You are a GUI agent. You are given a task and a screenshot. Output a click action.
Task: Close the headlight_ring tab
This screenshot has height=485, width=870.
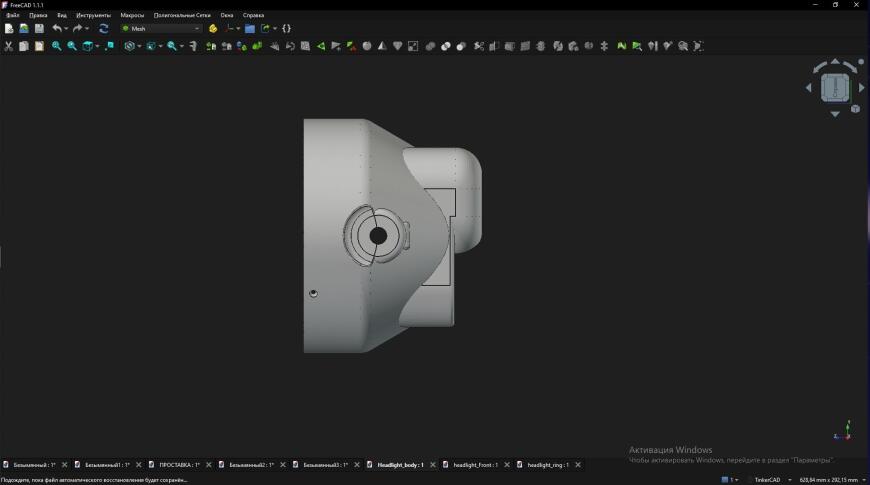pyautogui.click(x=578, y=465)
